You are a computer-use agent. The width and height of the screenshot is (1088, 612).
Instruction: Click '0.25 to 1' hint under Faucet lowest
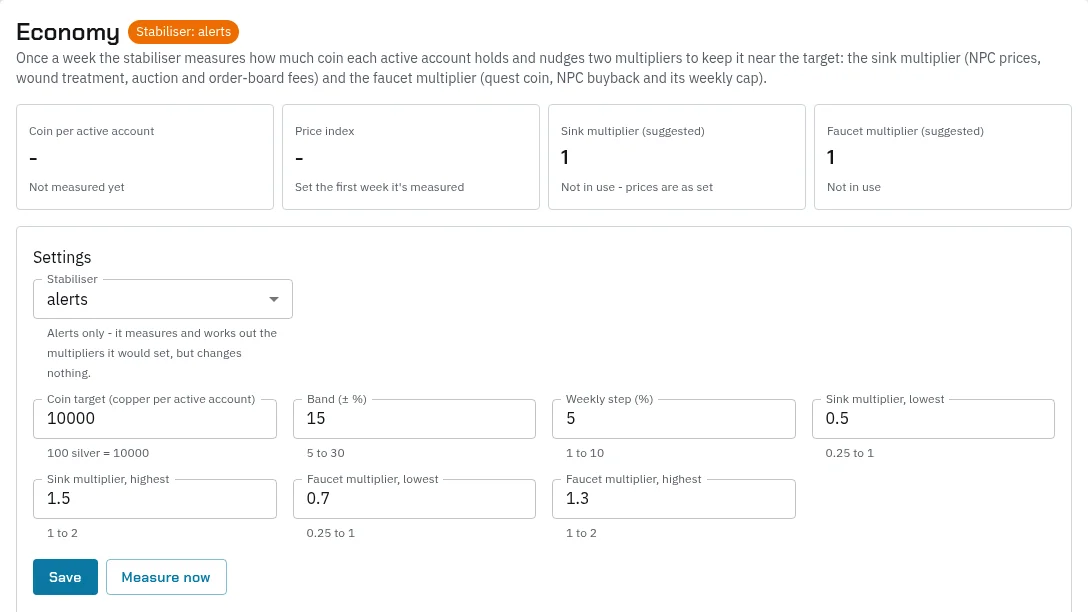[330, 533]
